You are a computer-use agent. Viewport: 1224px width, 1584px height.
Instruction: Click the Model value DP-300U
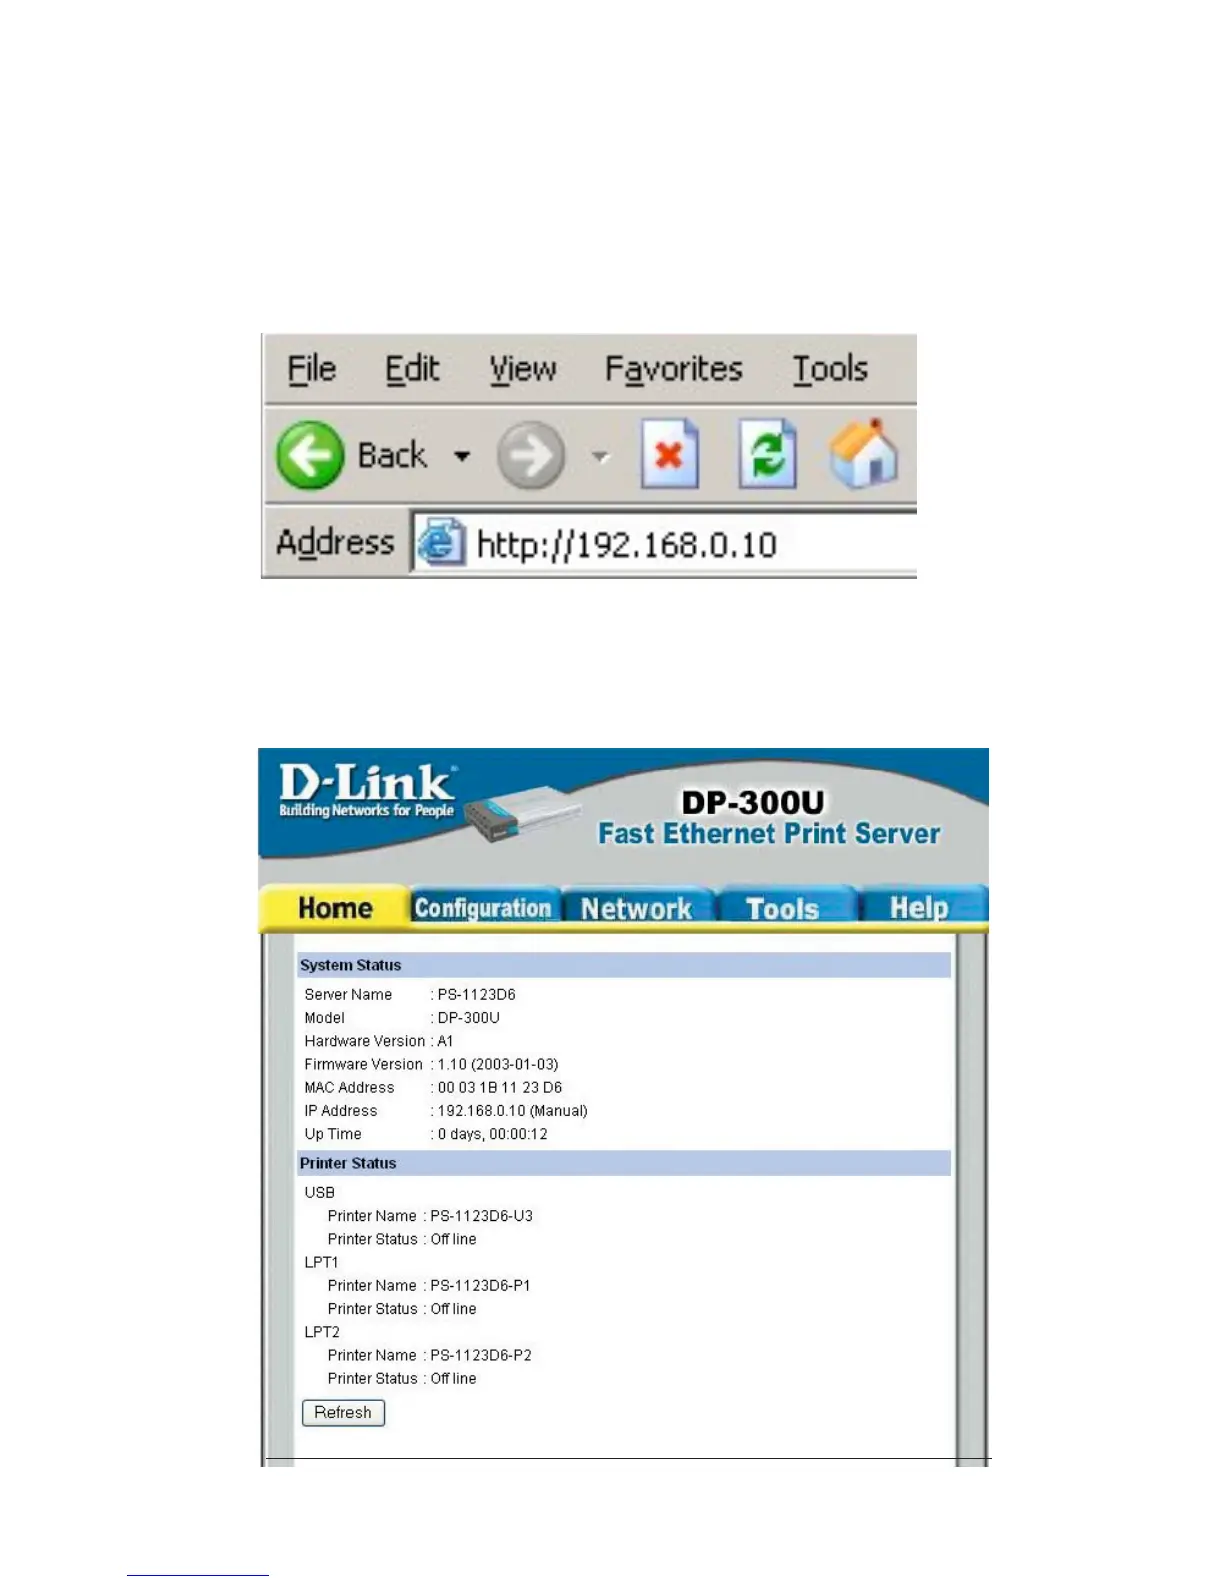tap(468, 1017)
